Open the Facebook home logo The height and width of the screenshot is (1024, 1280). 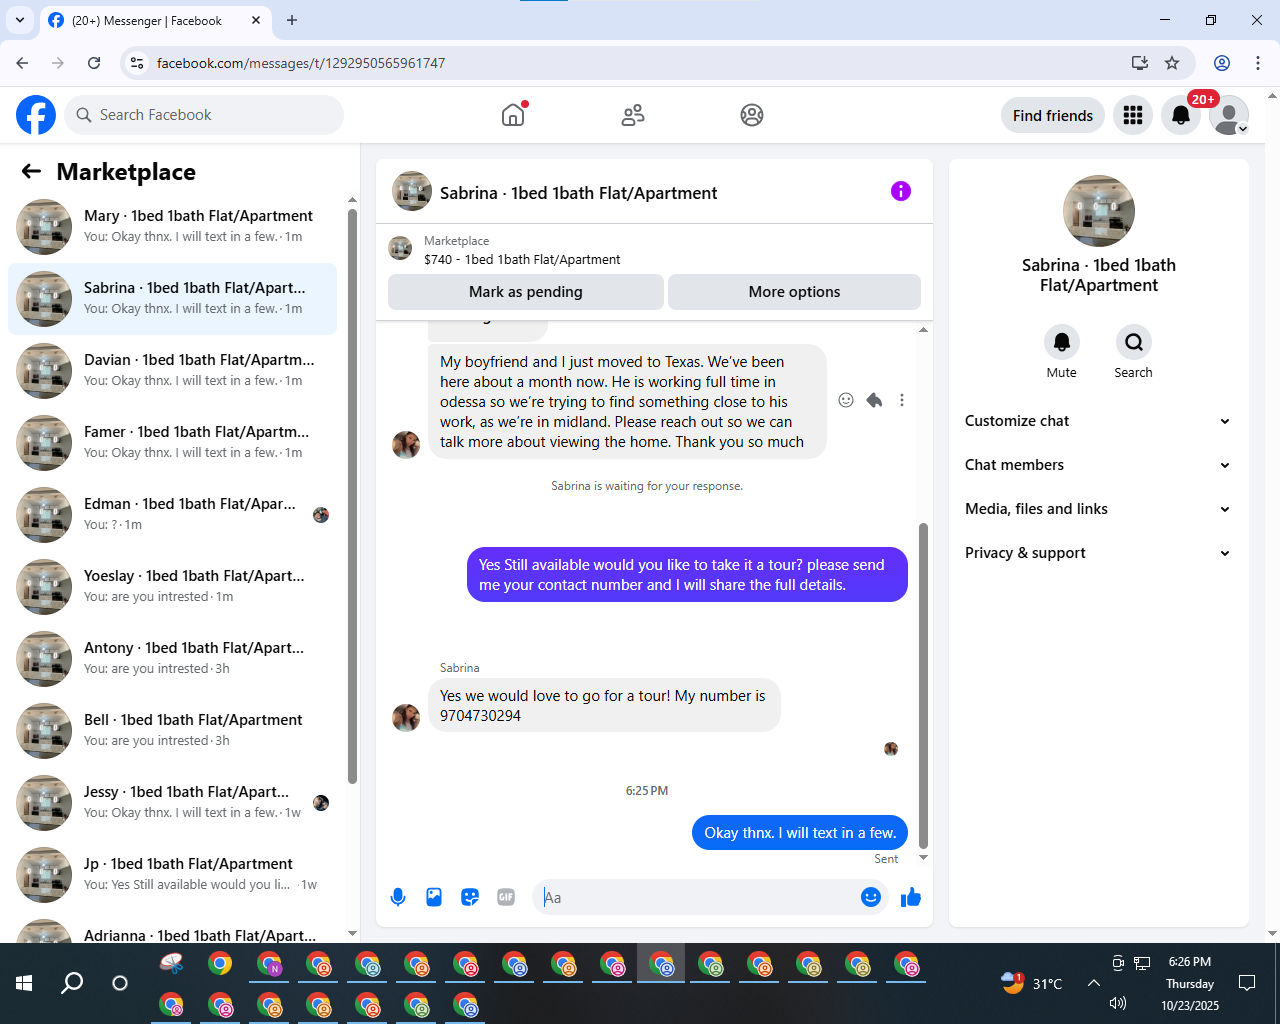[x=36, y=115]
